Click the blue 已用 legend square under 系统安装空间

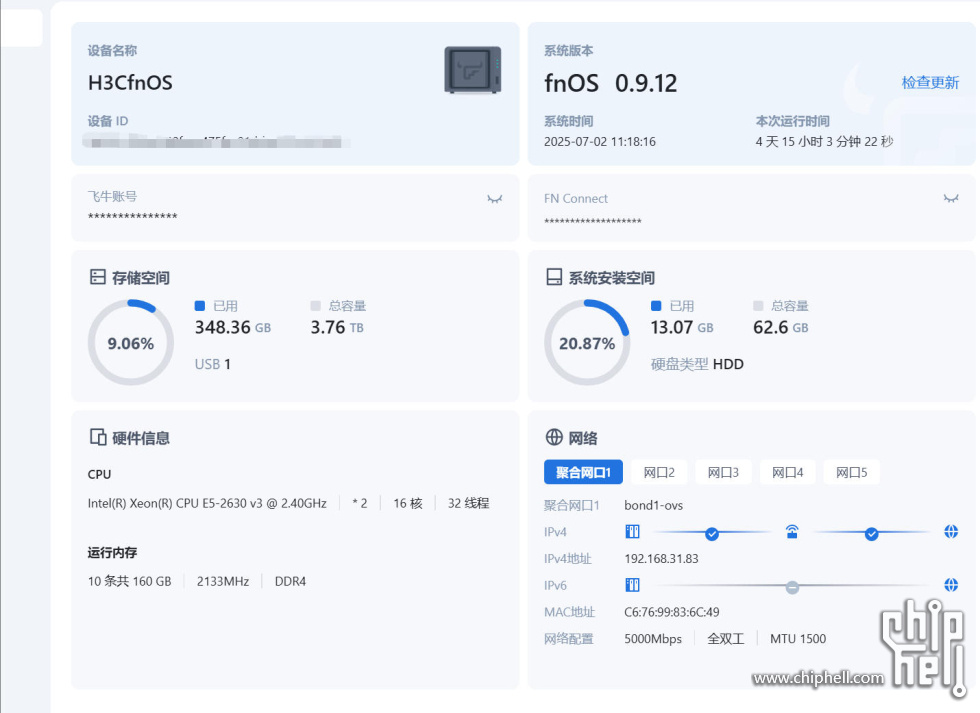[x=656, y=306]
